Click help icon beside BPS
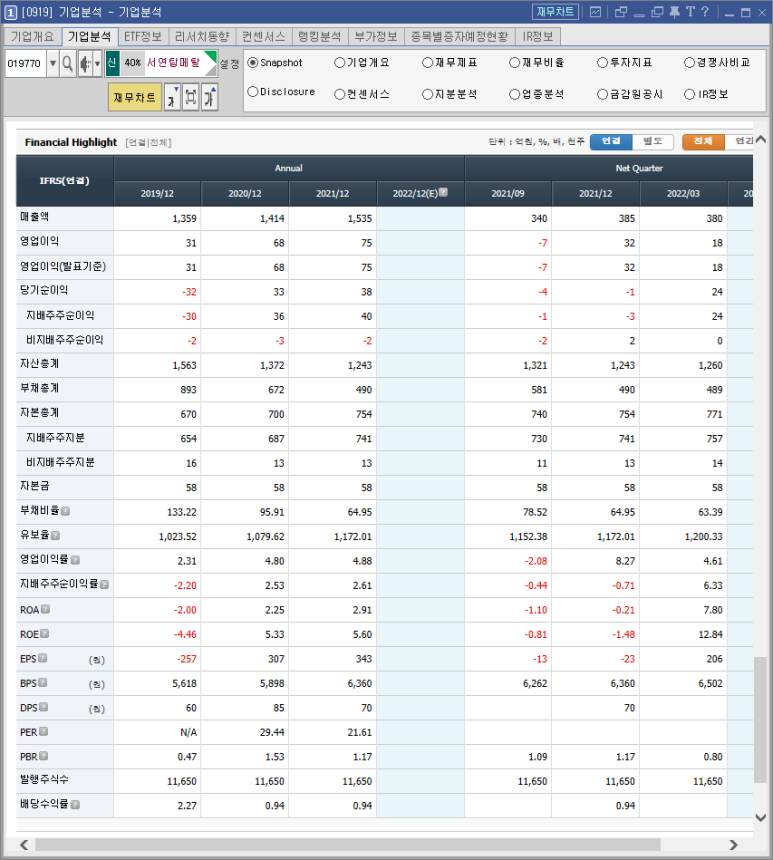This screenshot has height=860, width=773. [x=43, y=682]
